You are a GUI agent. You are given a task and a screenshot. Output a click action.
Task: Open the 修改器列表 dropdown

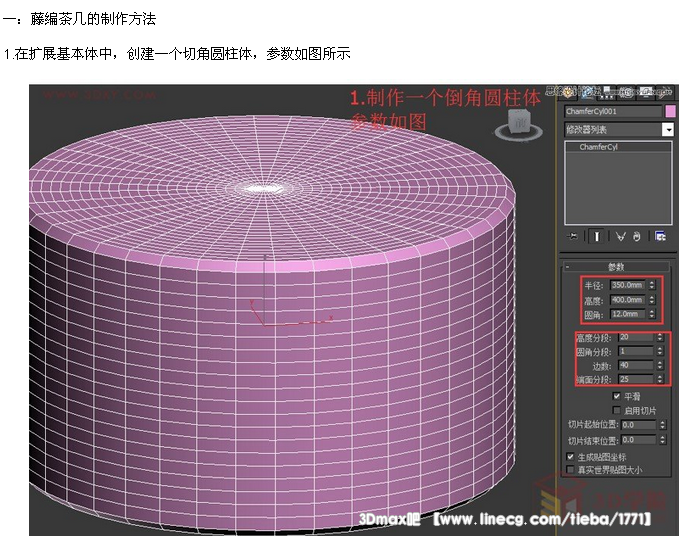[x=667, y=129]
